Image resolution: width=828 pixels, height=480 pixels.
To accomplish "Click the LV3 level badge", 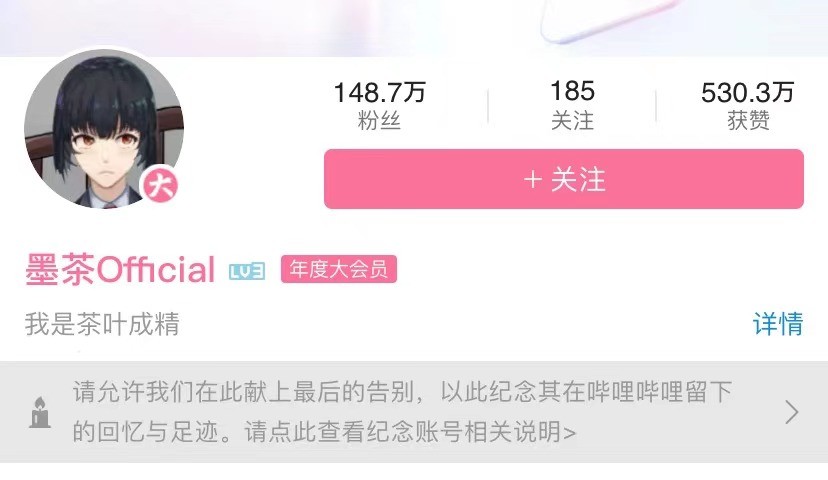I will click(247, 271).
